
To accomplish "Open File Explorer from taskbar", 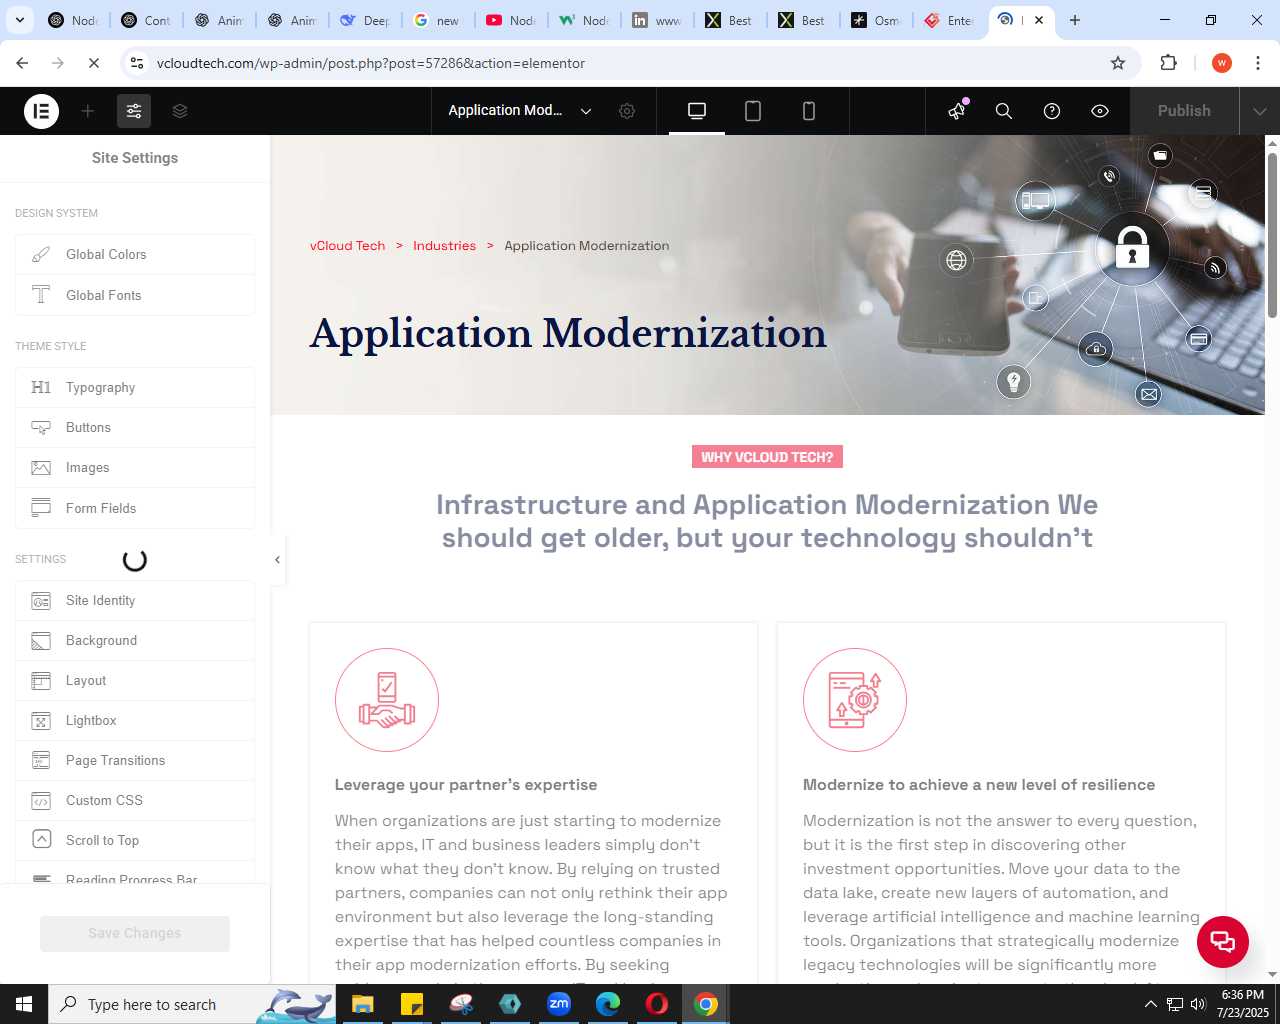I will click(362, 1004).
